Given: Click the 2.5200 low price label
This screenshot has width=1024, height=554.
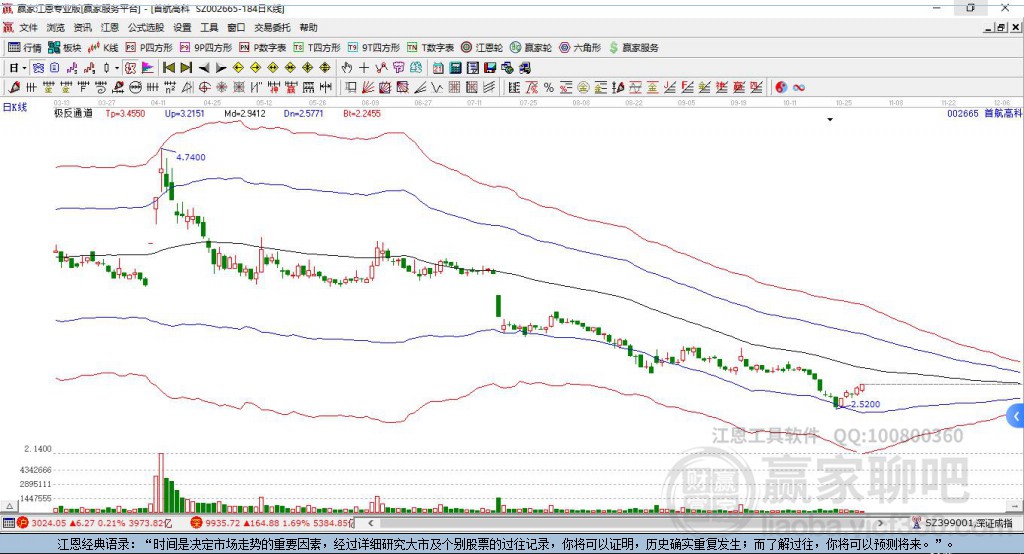Looking at the screenshot, I should click(x=865, y=404).
